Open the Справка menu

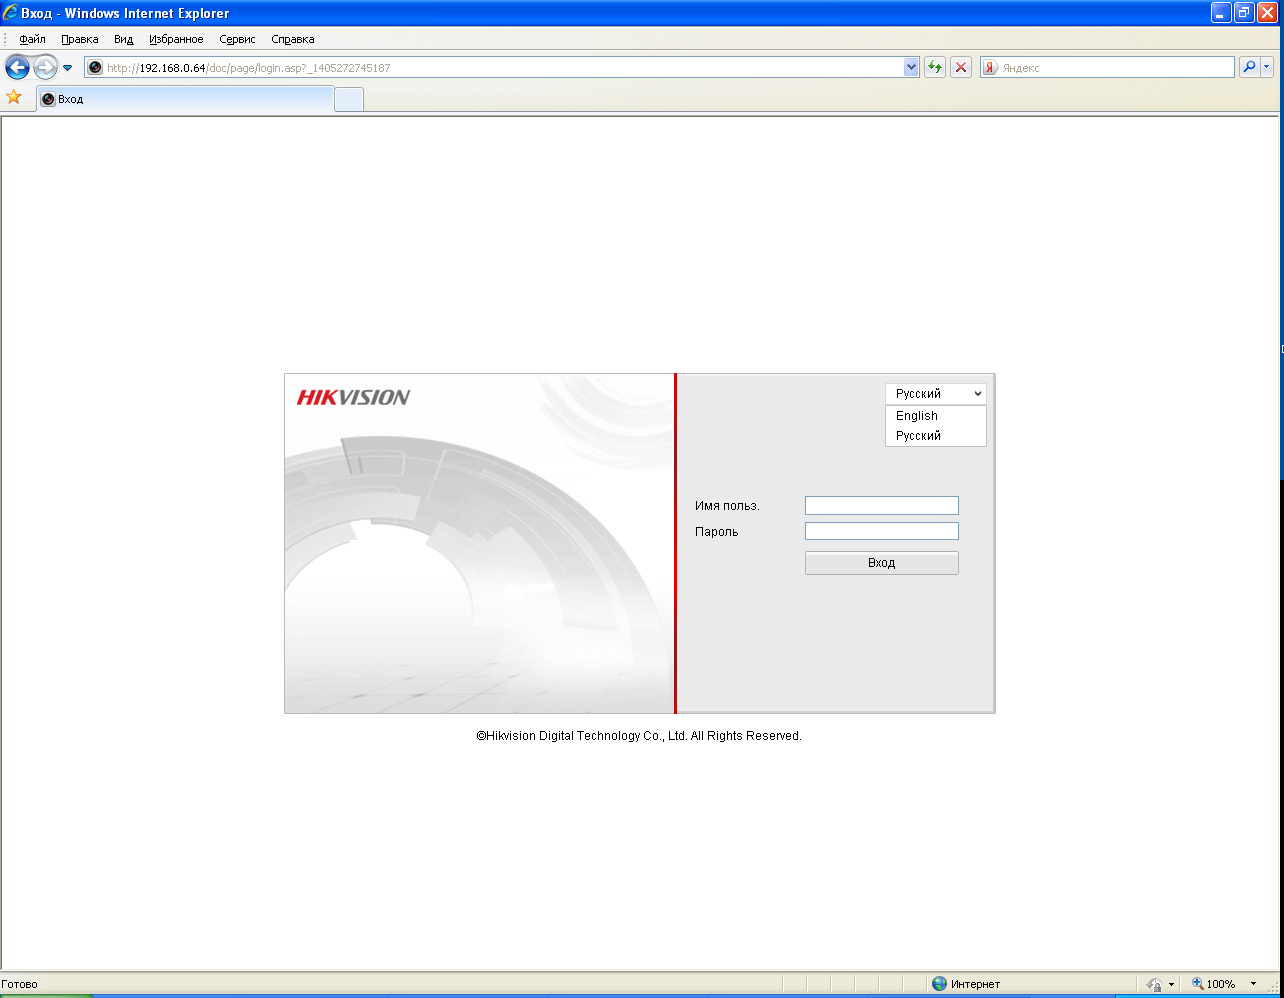[x=293, y=39]
